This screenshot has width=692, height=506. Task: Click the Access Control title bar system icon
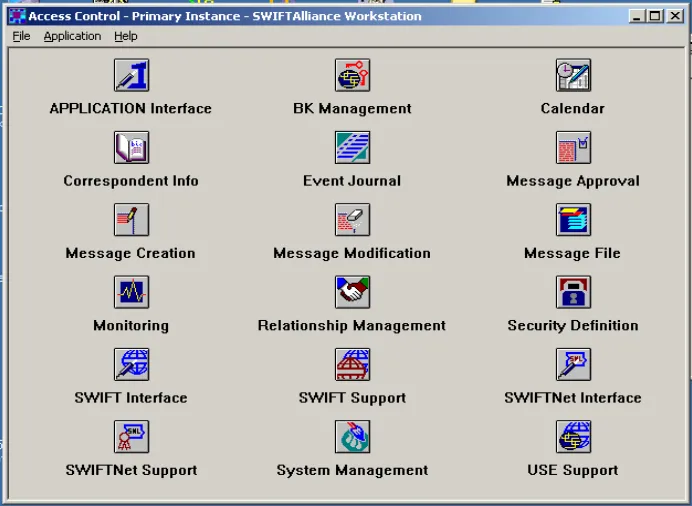tap(17, 16)
